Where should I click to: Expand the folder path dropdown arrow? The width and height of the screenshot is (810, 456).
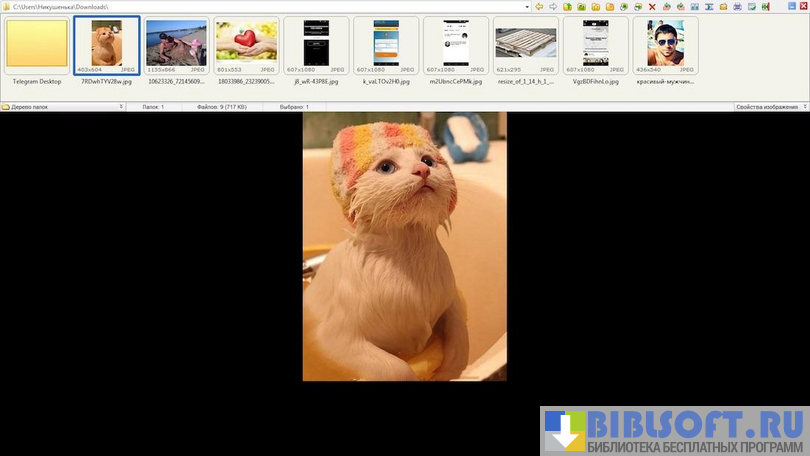click(x=526, y=7)
